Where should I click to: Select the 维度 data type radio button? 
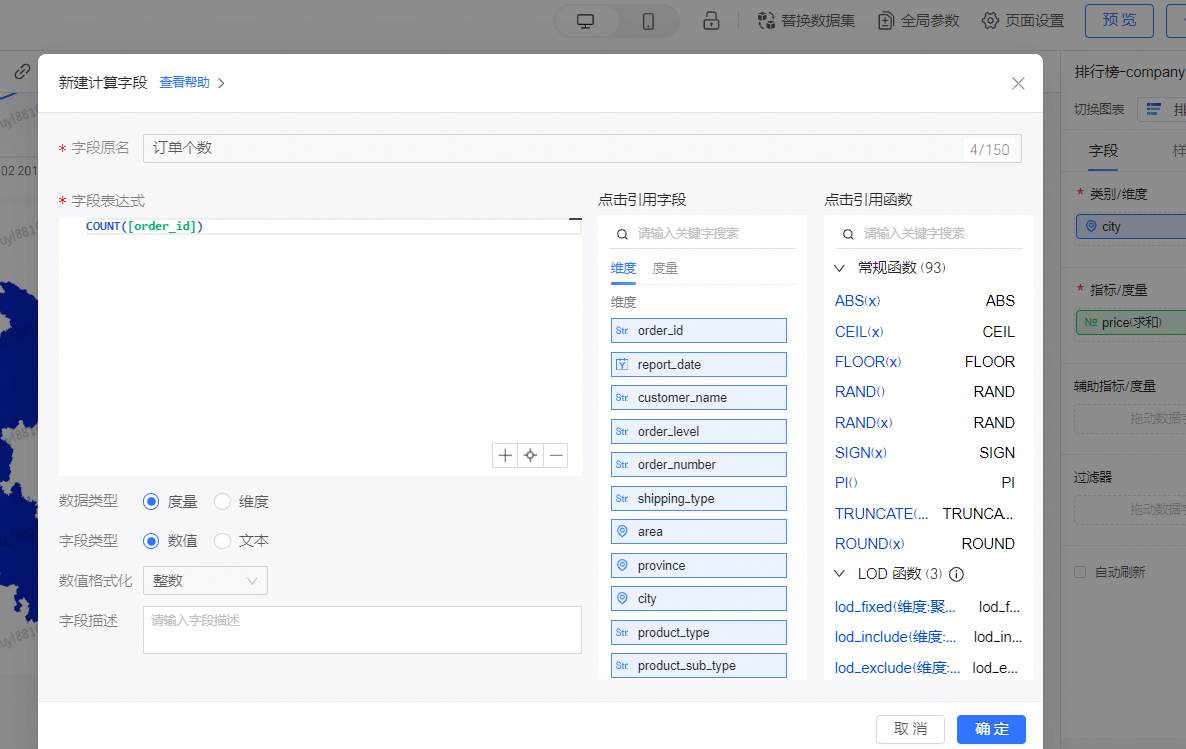(x=223, y=502)
